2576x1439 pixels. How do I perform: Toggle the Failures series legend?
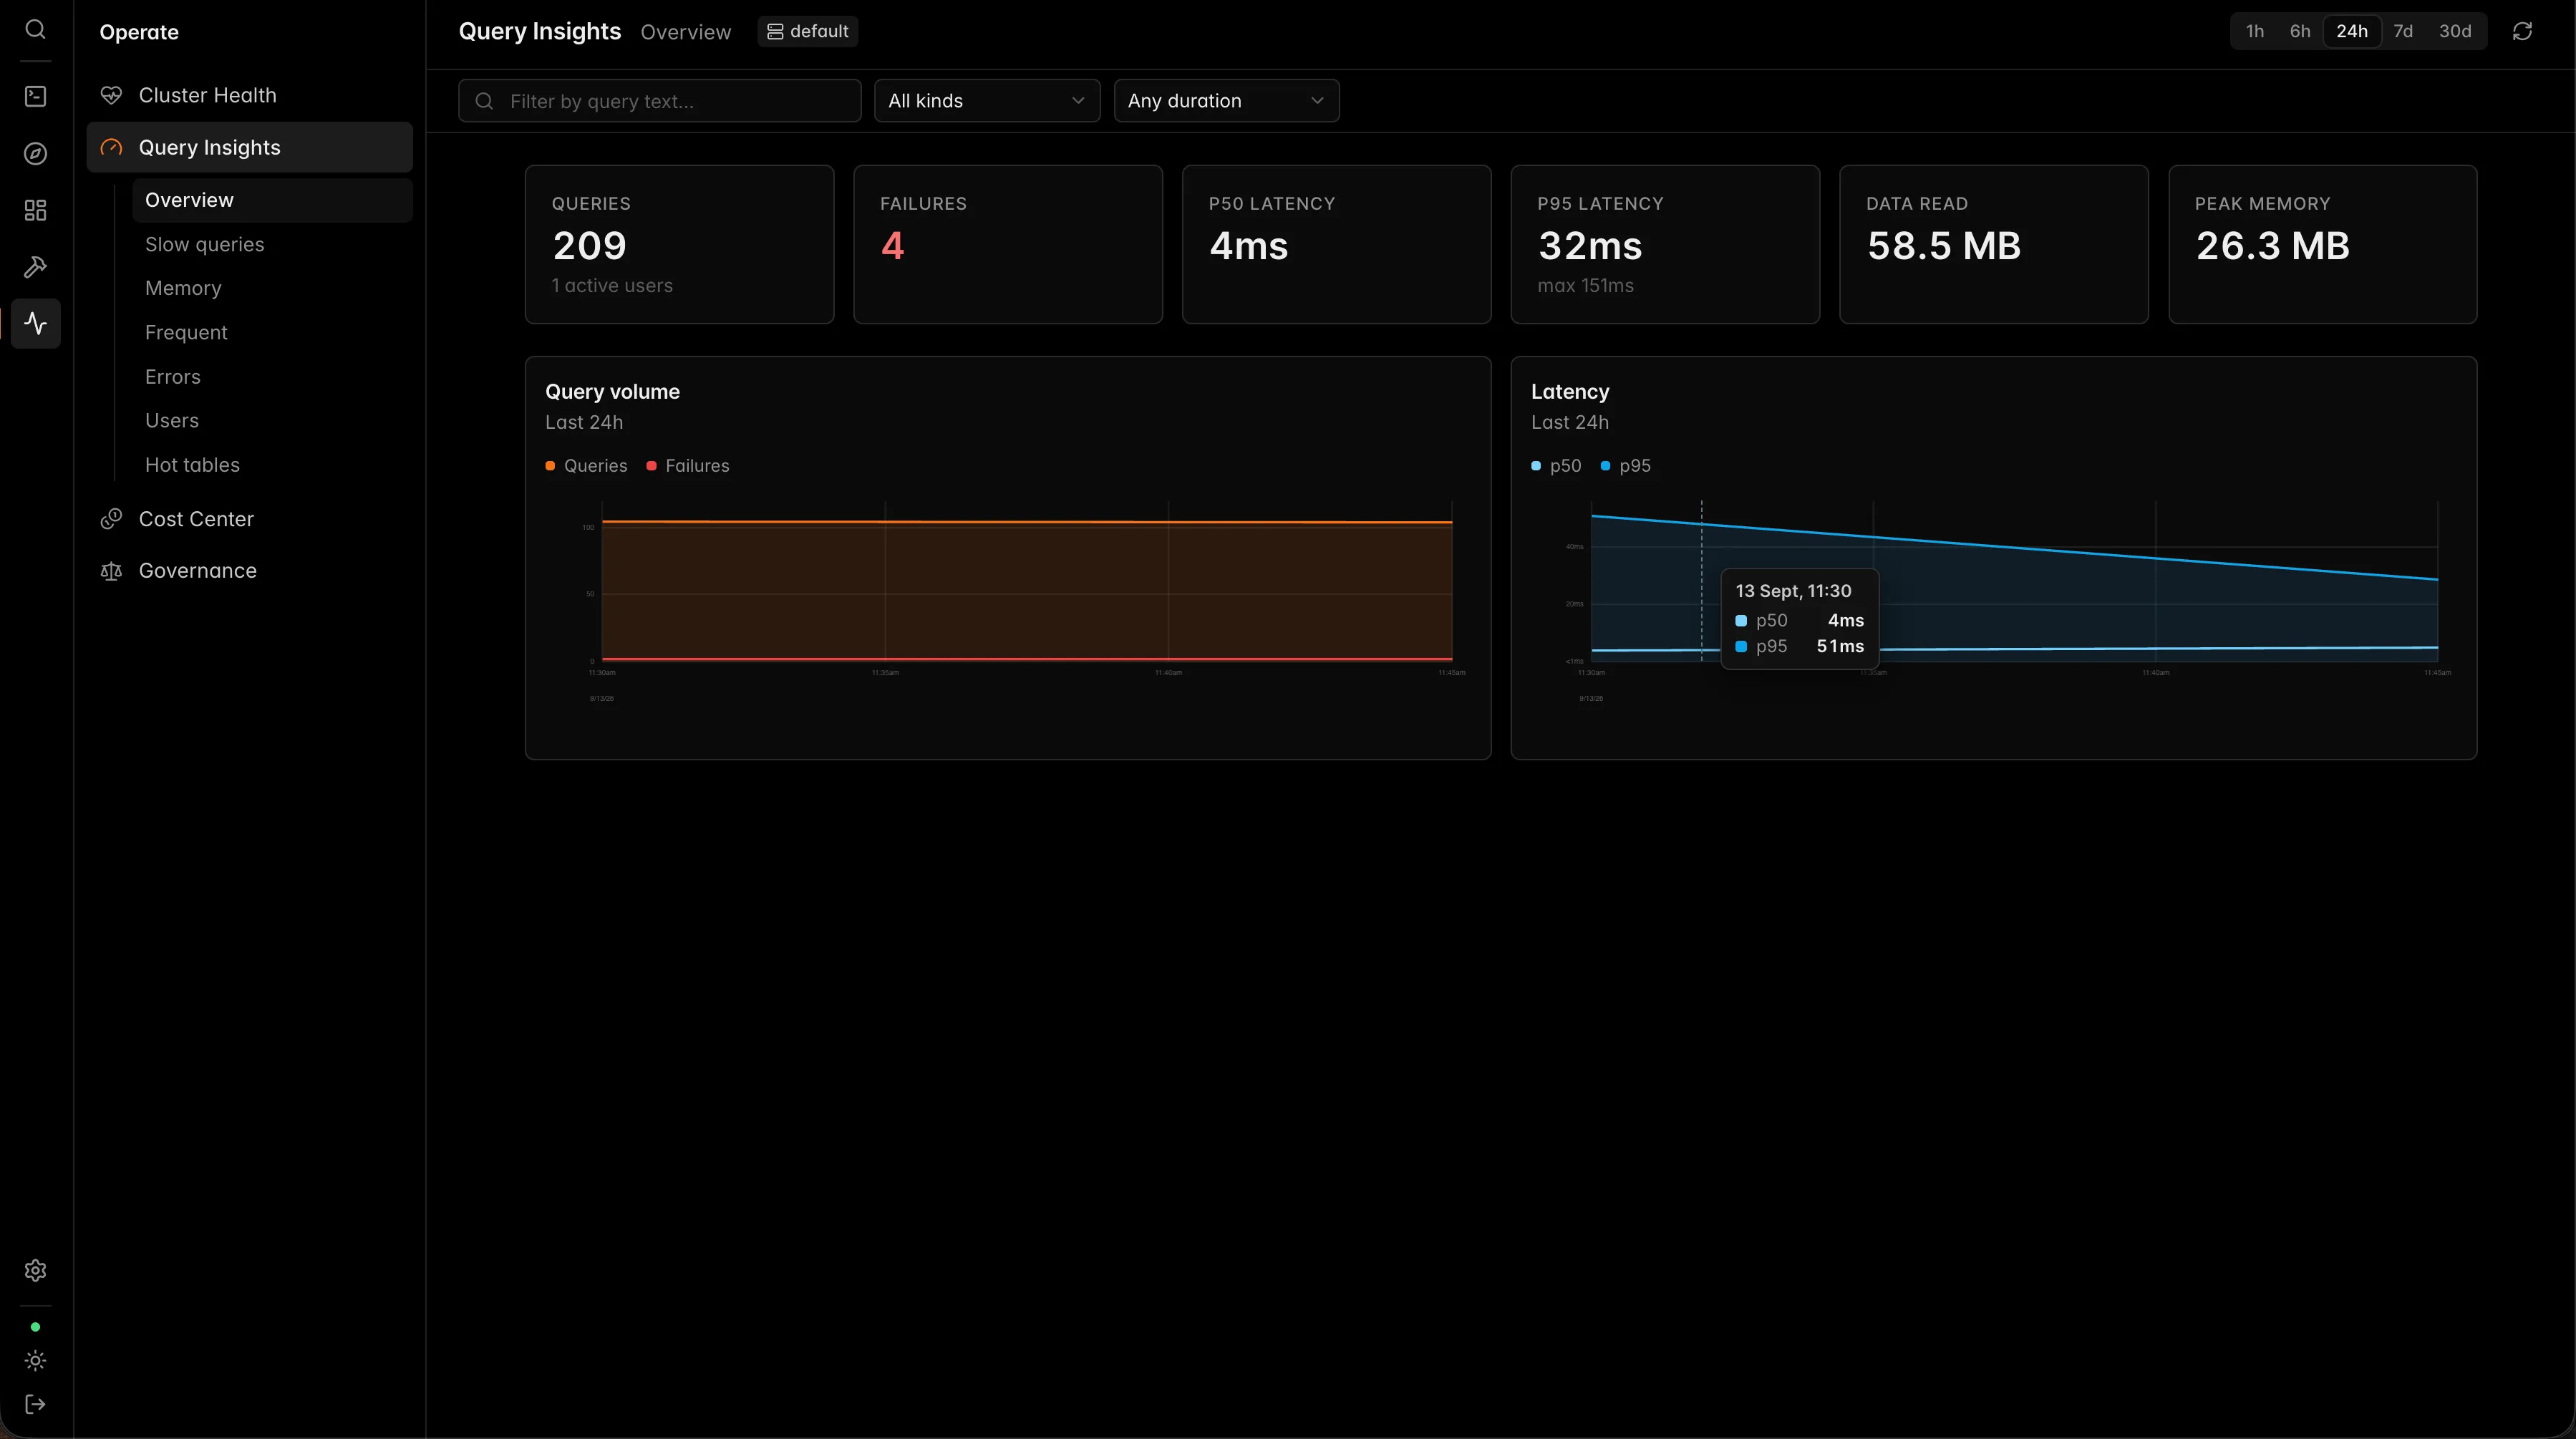coord(688,466)
